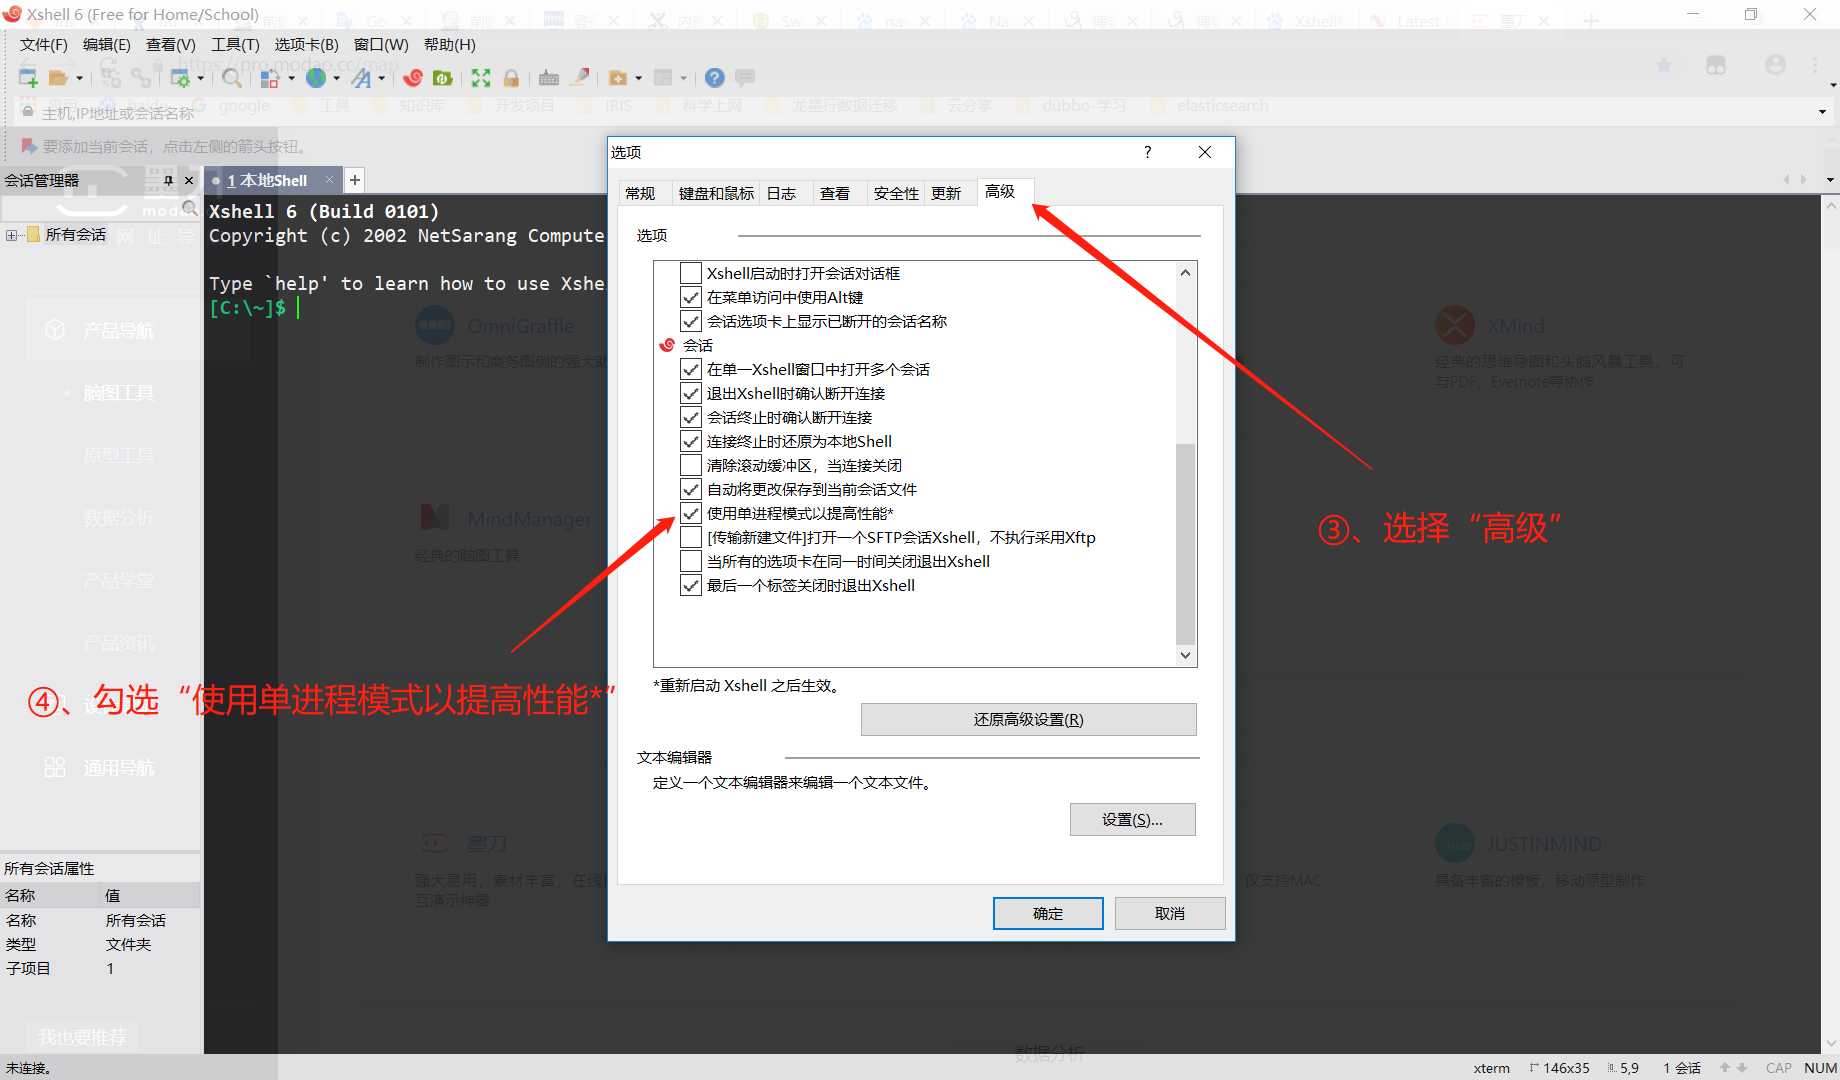Open the 选项卡(B) menu
This screenshot has height=1080, width=1840.
pos(306,44)
